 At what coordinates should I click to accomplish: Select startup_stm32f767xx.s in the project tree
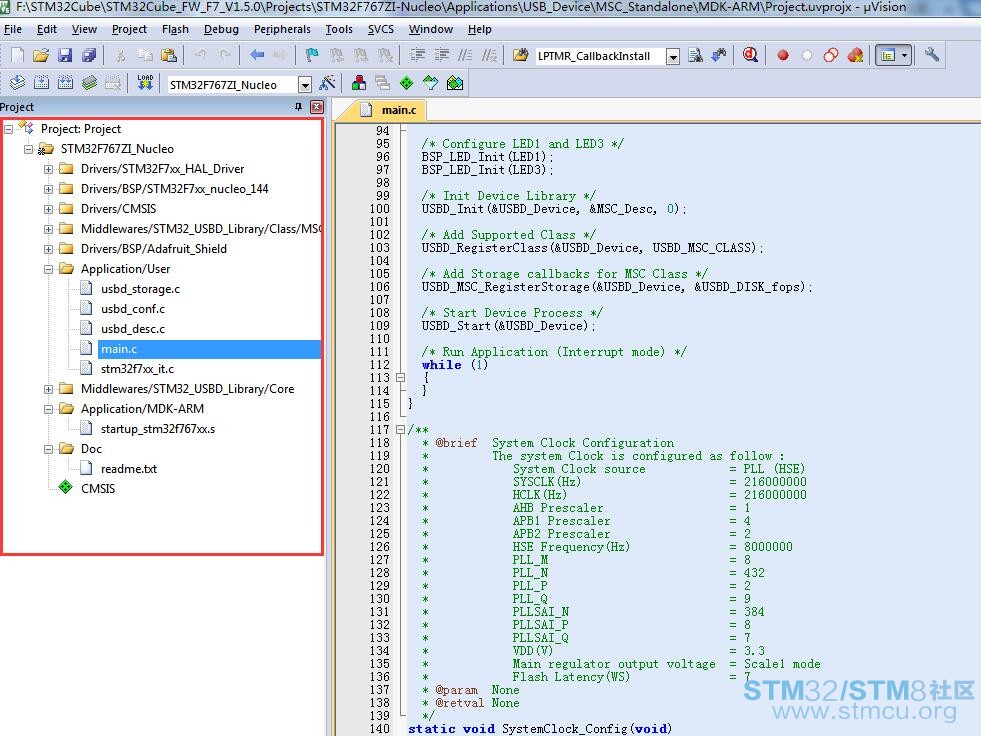158,429
